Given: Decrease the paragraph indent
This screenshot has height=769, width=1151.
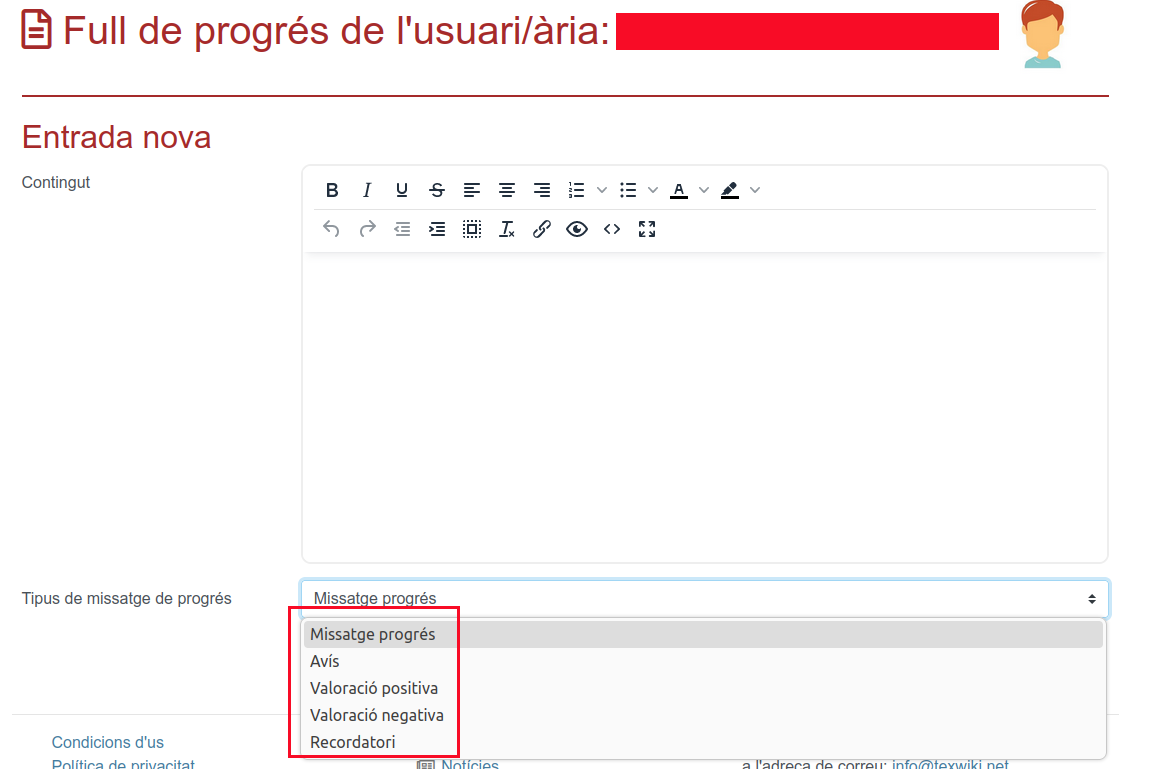Looking at the screenshot, I should tap(402, 229).
